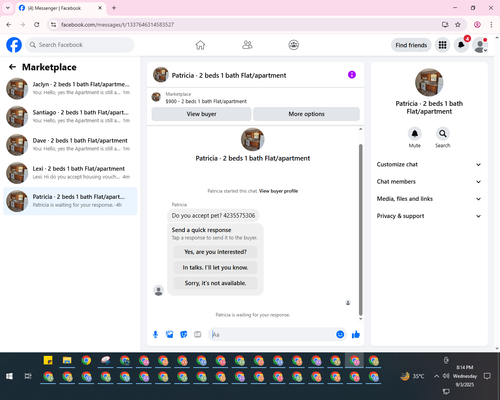Open the volume speaker tray icon
Screen dimensions: 500x400
click(446, 376)
